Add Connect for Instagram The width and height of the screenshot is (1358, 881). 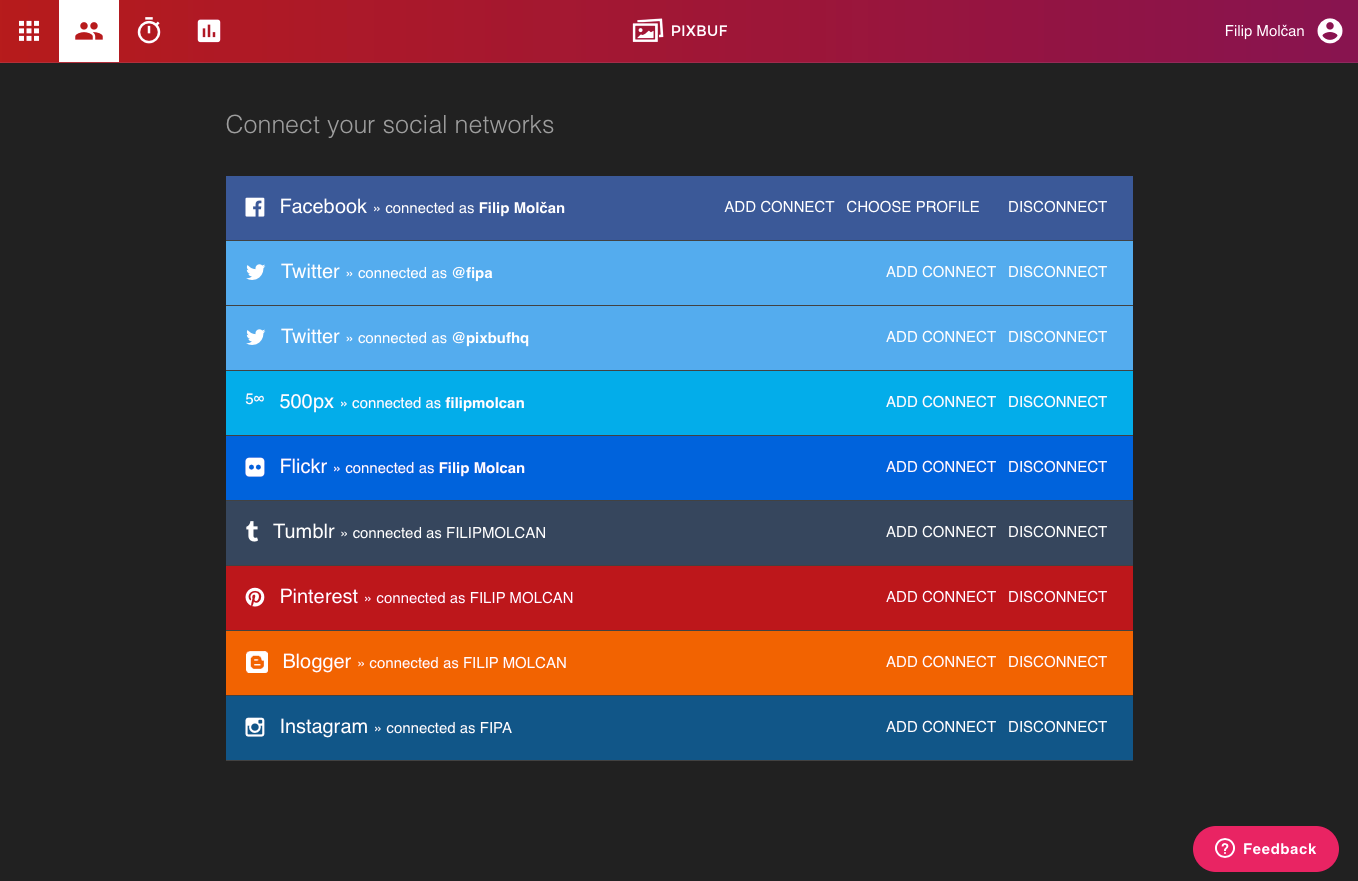point(941,727)
